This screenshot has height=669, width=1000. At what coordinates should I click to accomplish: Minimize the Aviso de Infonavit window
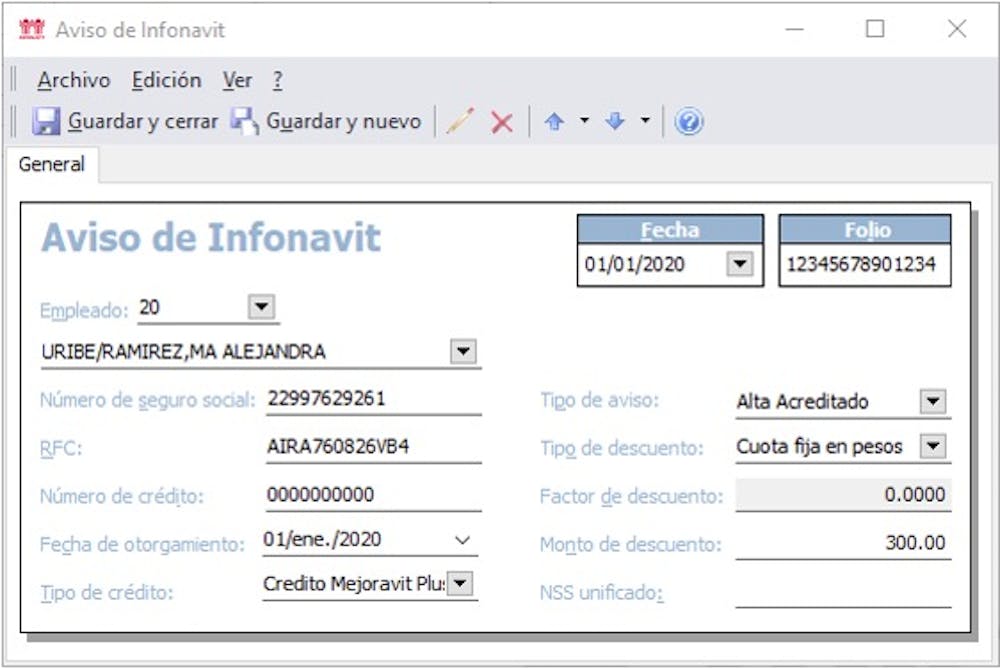coord(794,29)
